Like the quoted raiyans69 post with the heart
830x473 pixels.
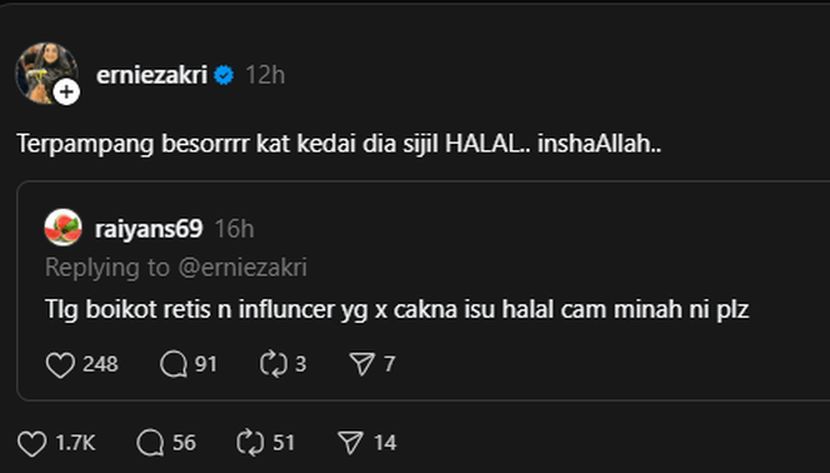tap(61, 365)
